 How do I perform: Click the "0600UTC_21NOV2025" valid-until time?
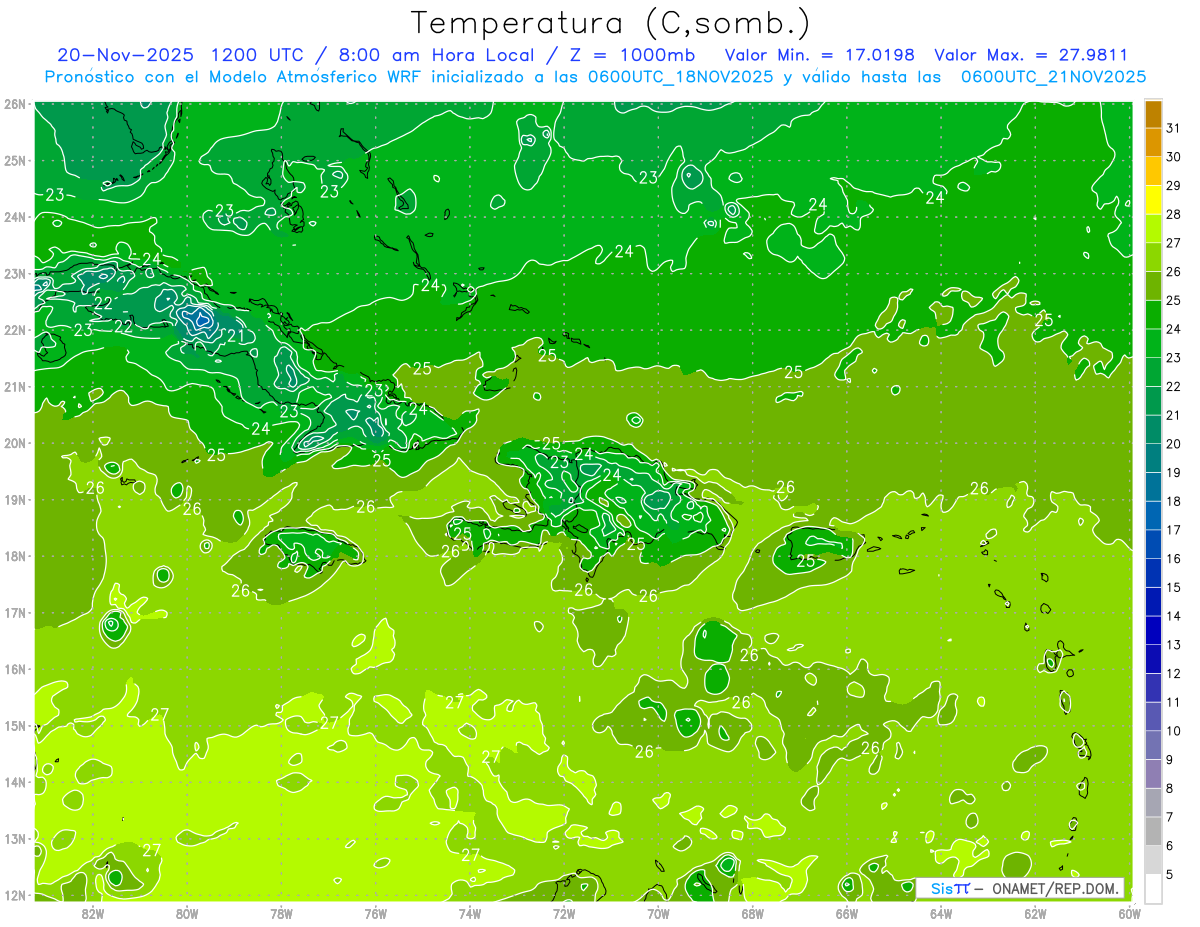pyautogui.click(x=1053, y=77)
